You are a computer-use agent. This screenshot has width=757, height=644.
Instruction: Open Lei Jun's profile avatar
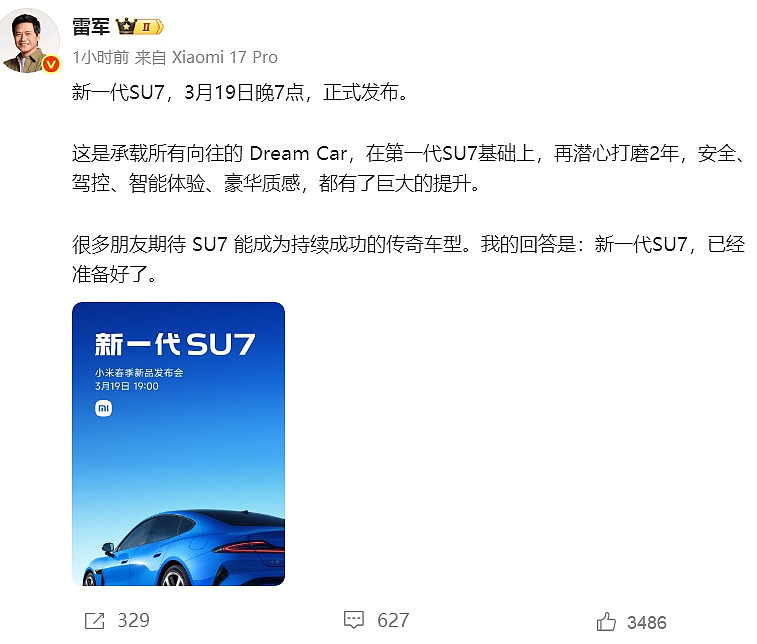(30, 41)
